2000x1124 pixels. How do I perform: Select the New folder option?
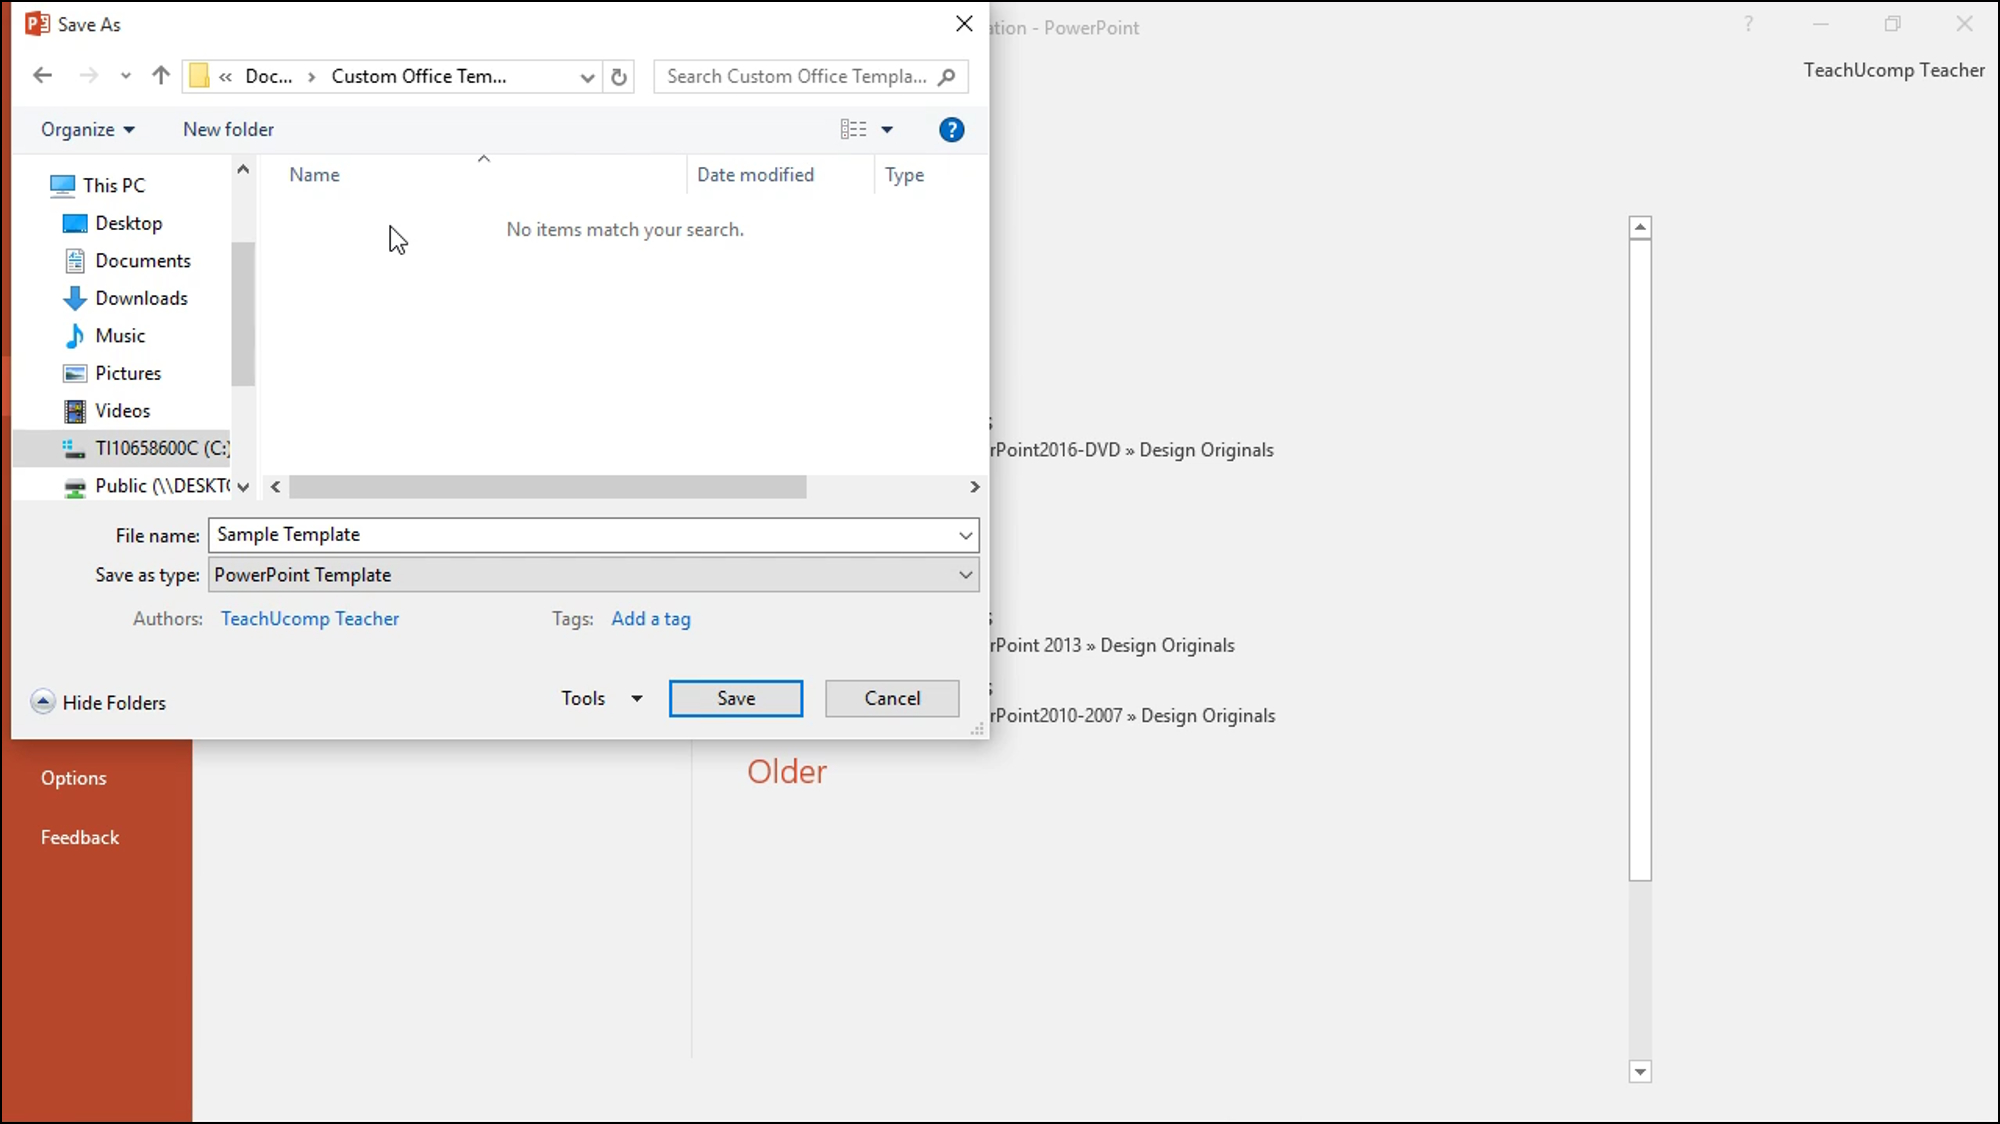point(229,129)
